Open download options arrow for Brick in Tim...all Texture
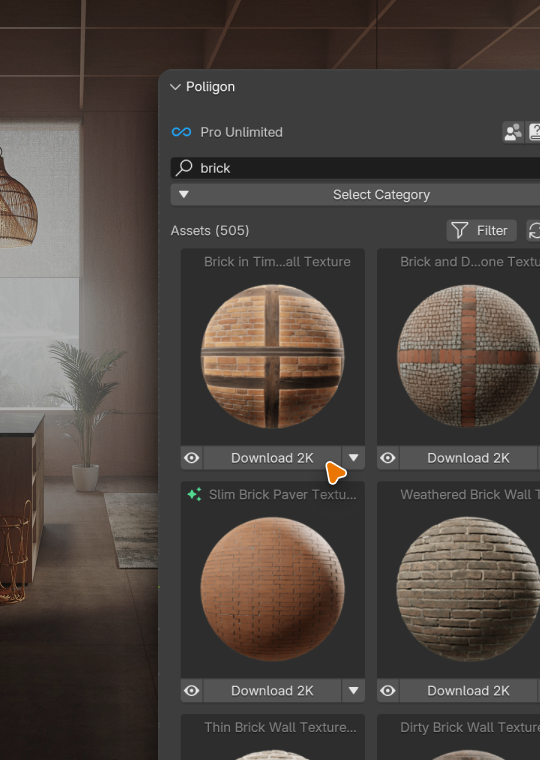Screen dimensions: 540x760 (x=353, y=458)
